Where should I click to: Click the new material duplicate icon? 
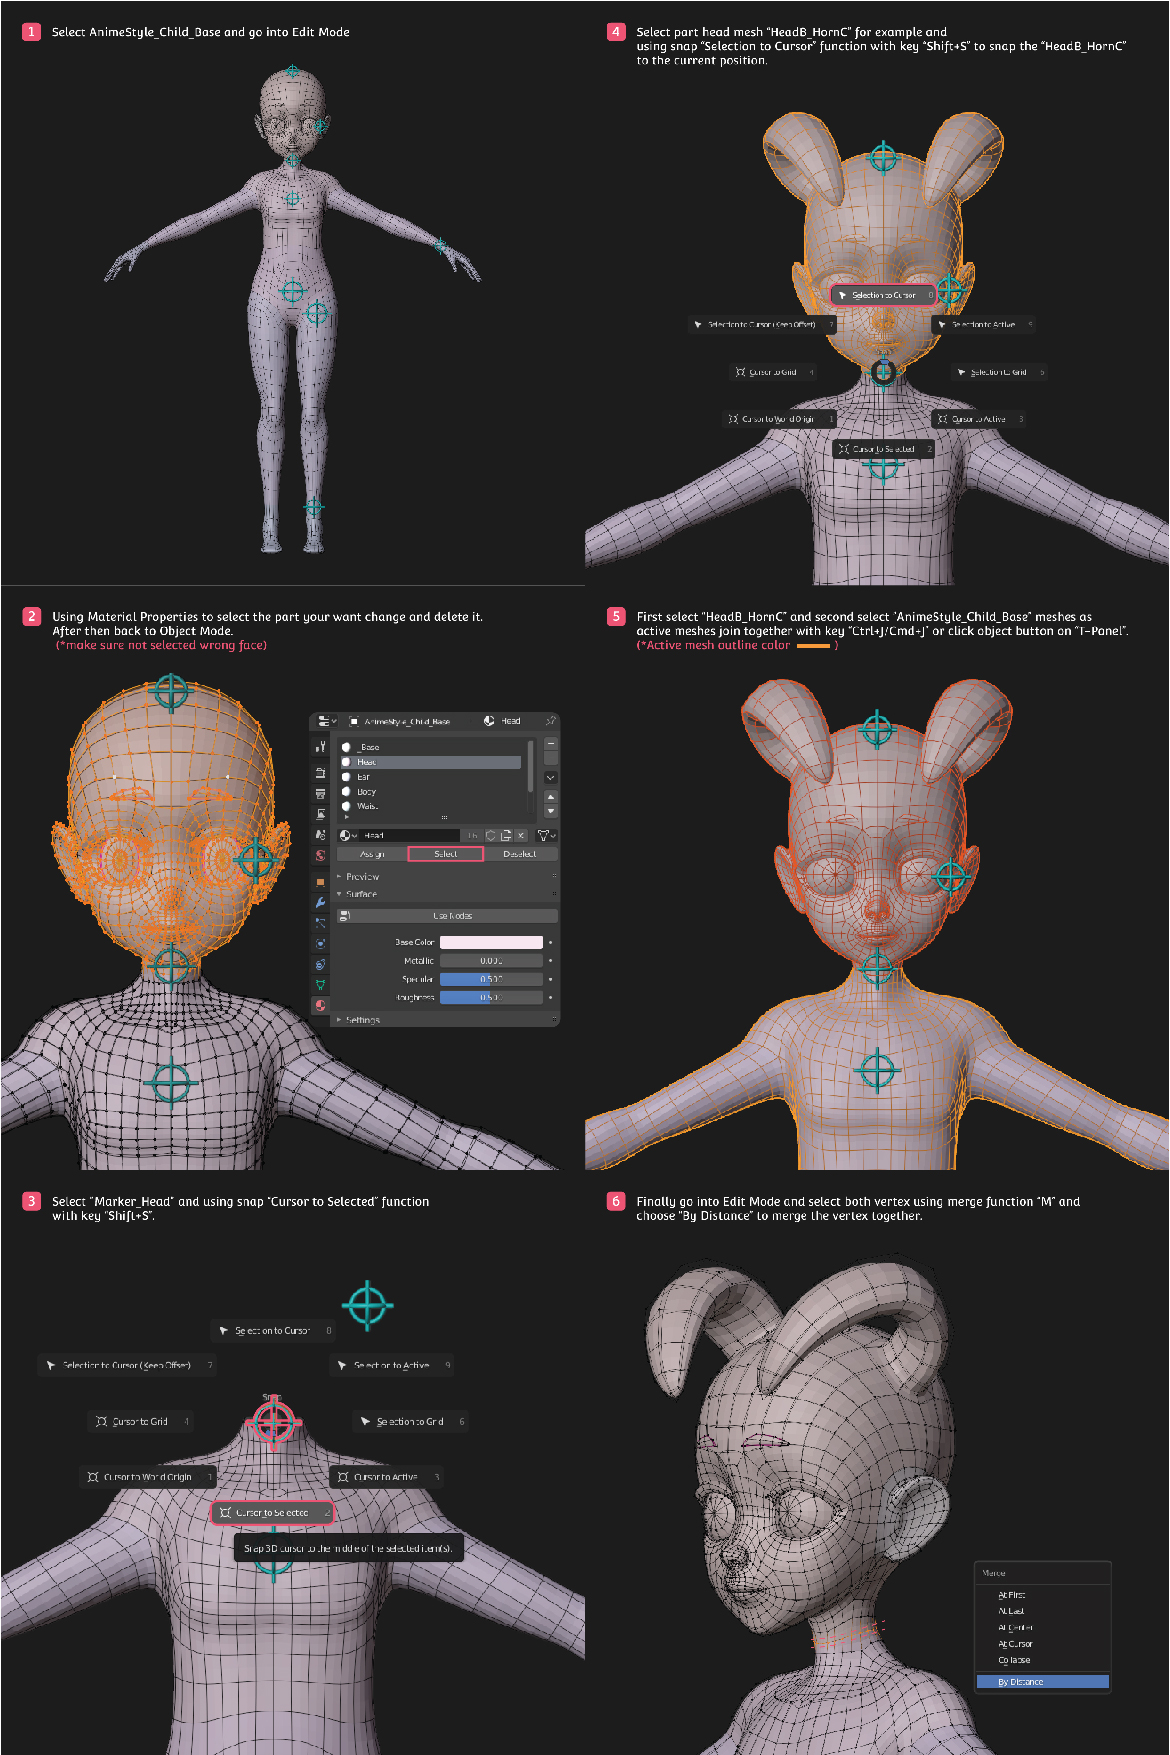point(506,835)
